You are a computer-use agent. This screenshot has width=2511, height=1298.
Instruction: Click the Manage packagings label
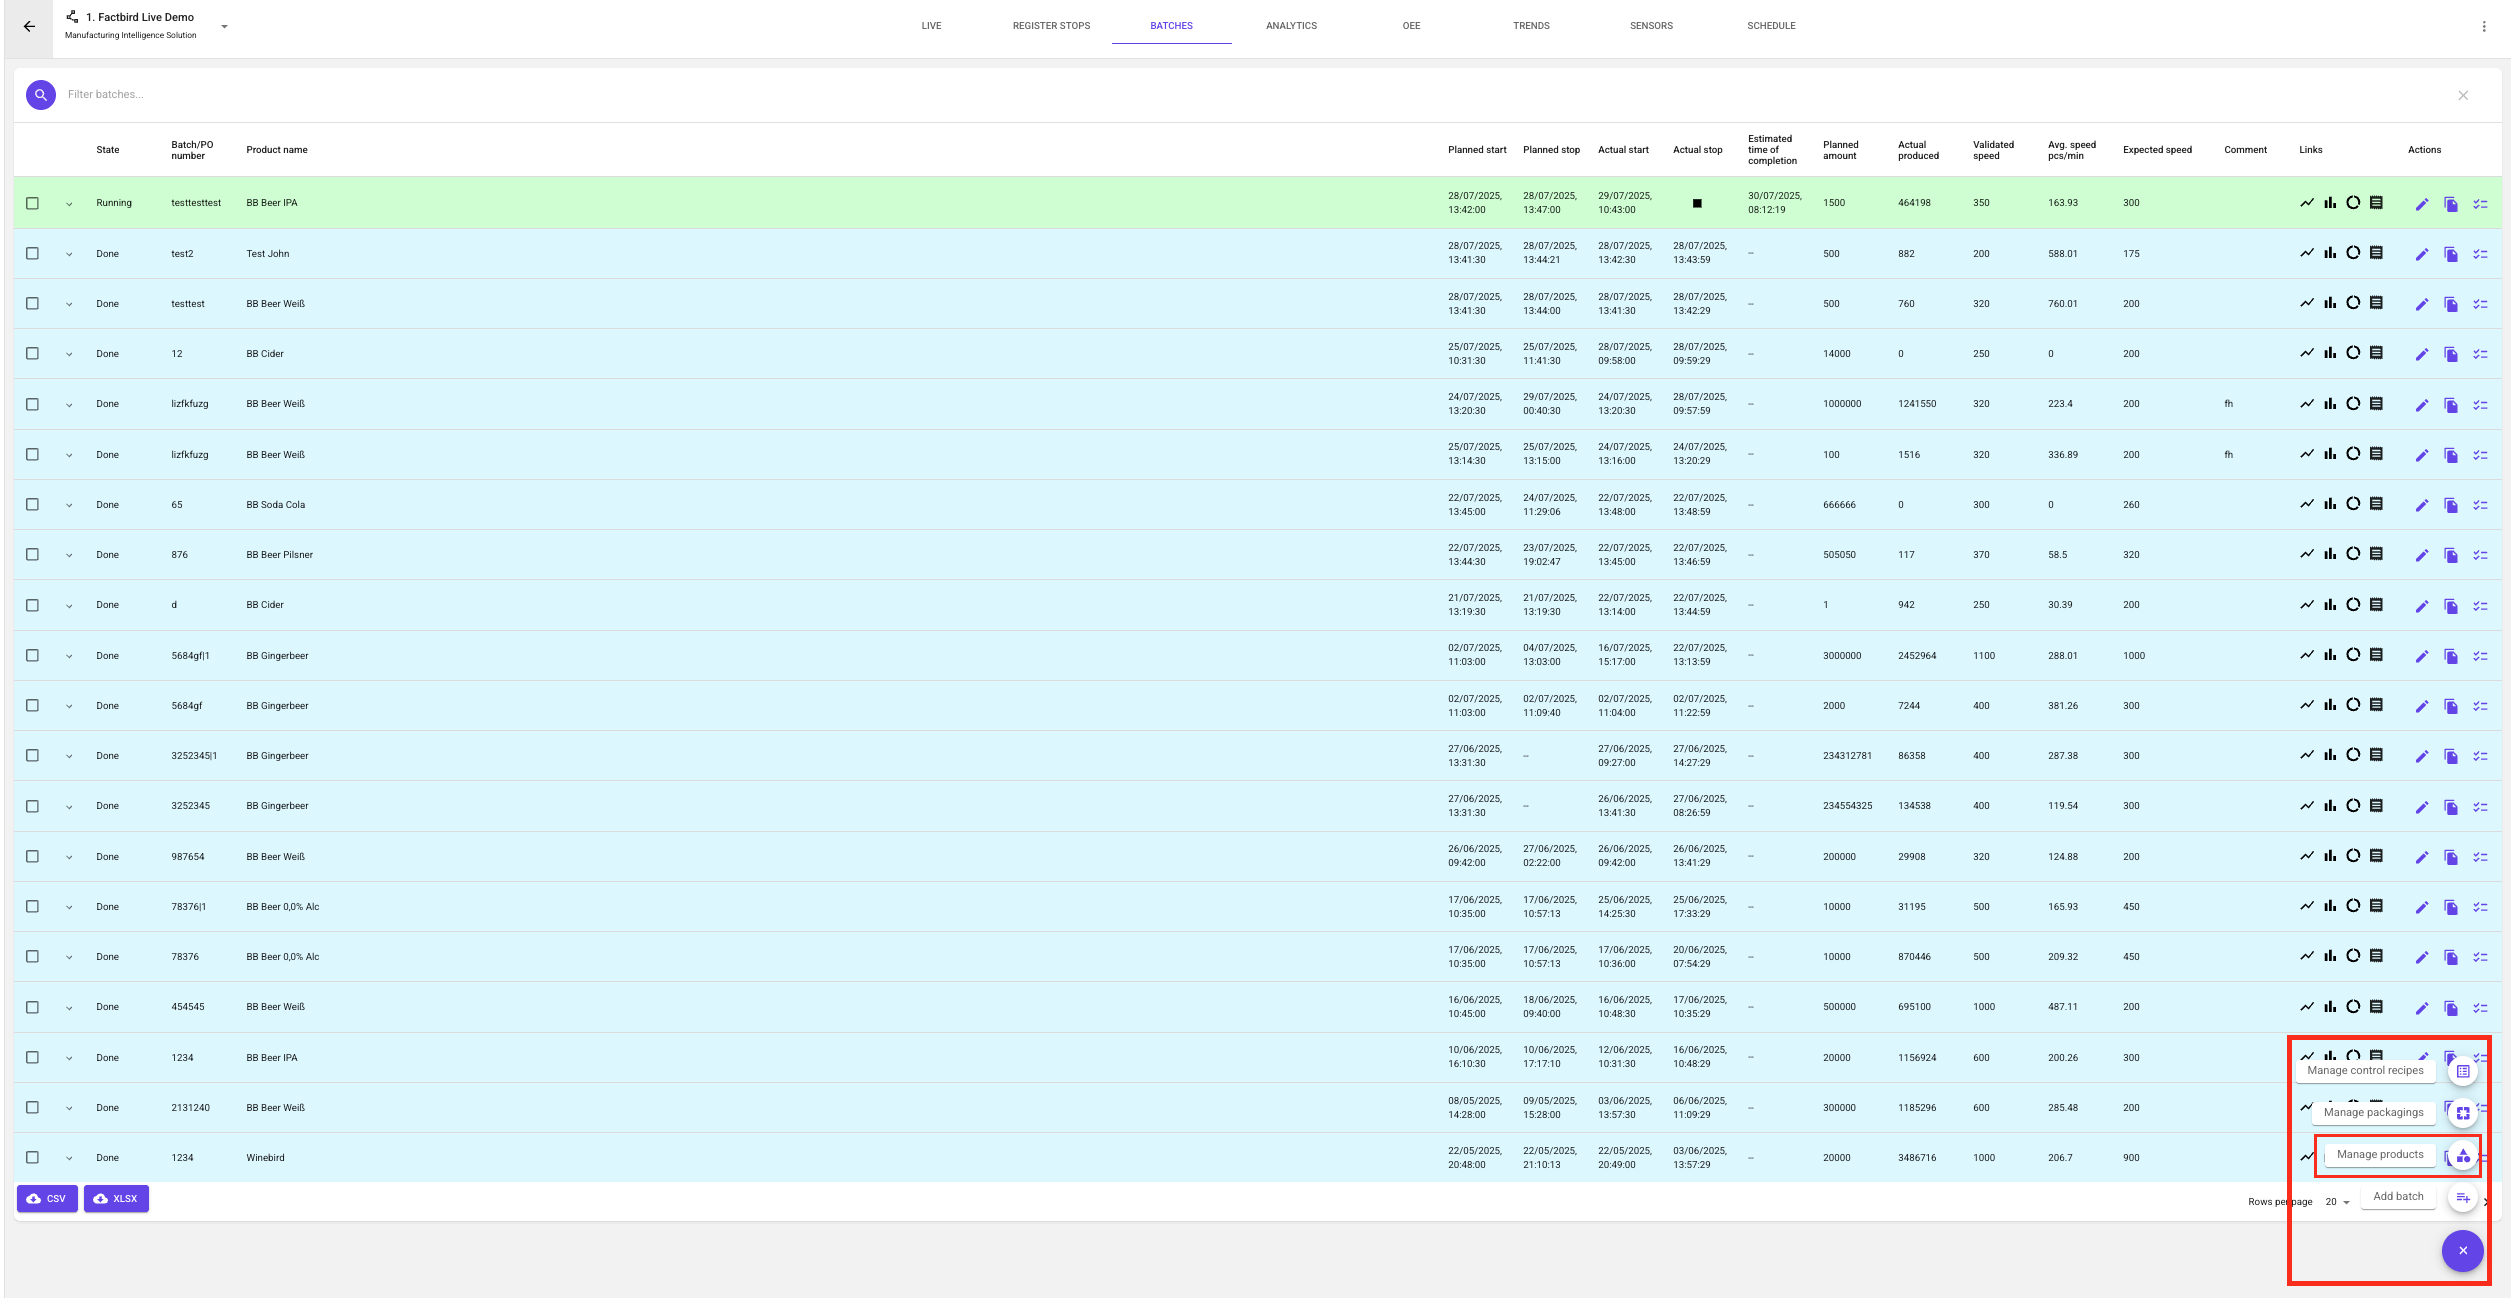click(x=2373, y=1112)
